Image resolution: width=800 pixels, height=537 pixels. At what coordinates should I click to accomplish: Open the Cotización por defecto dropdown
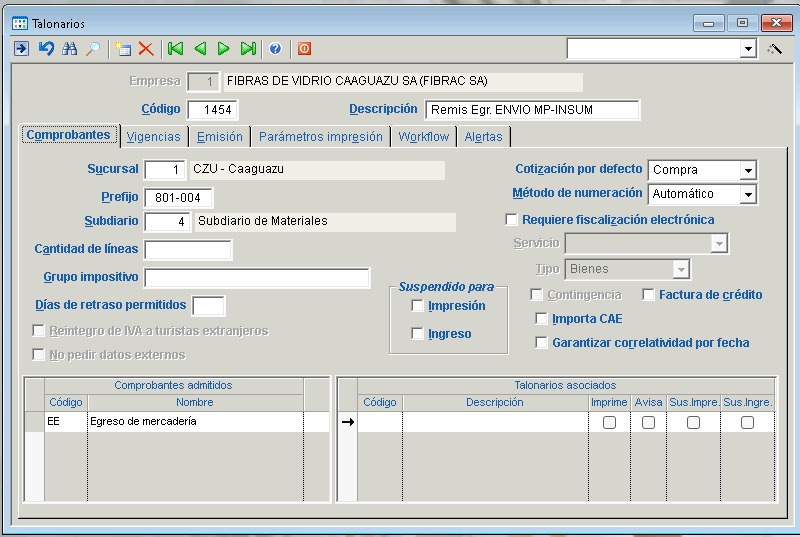pos(747,171)
